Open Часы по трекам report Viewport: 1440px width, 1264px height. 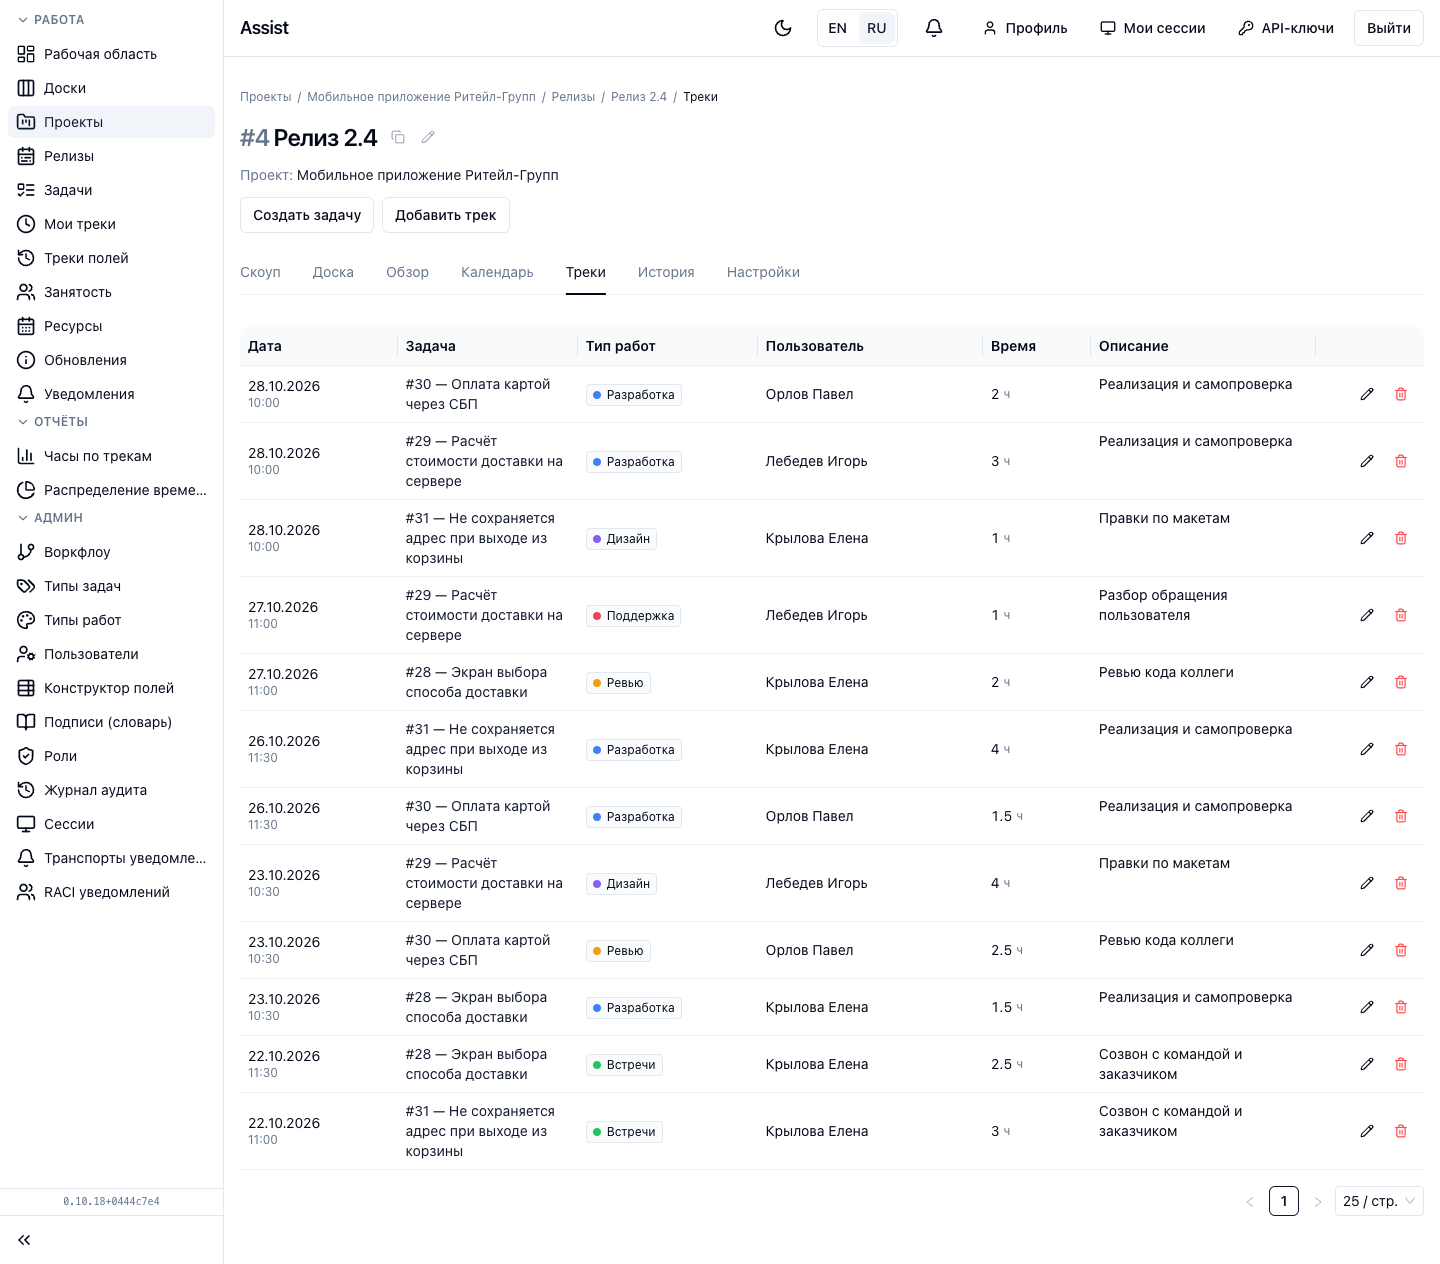[111, 456]
